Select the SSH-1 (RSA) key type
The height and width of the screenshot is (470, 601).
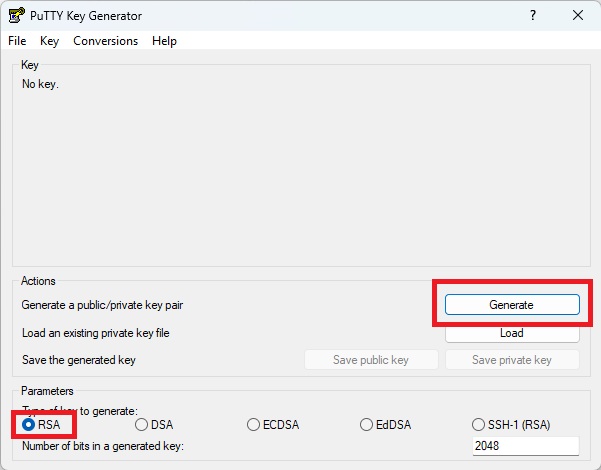[511, 425]
